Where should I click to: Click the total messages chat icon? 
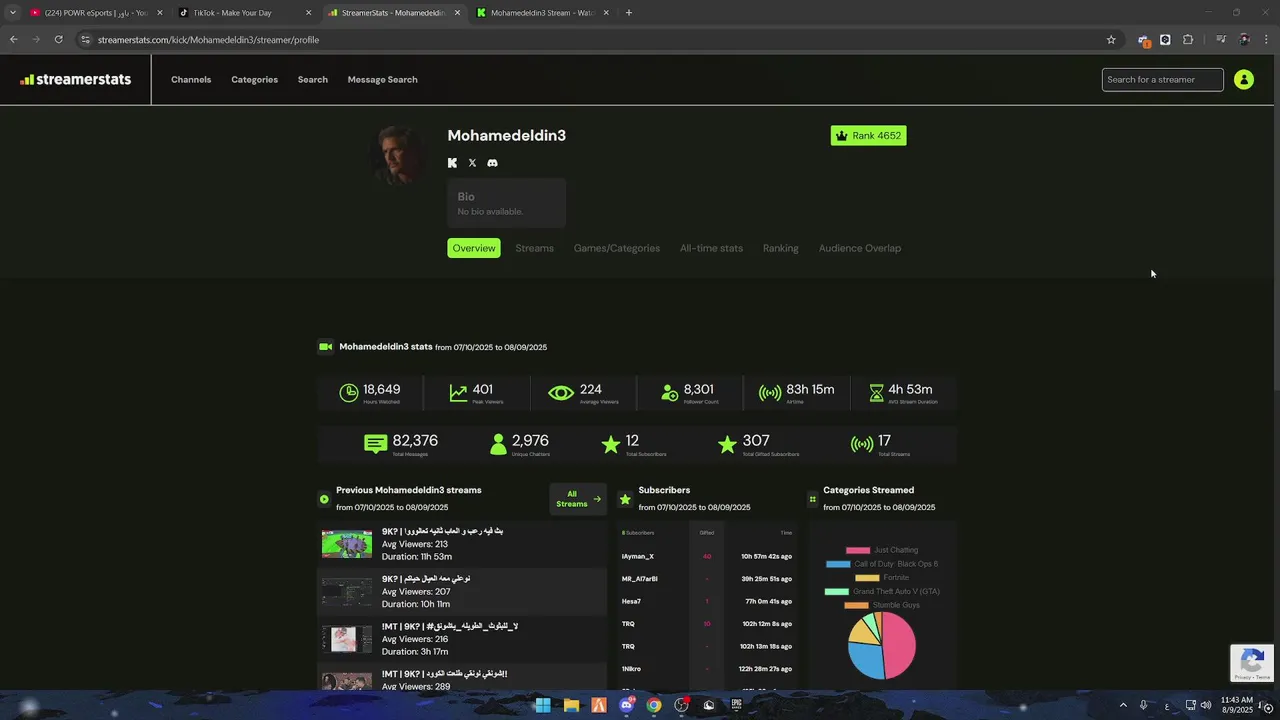click(x=375, y=444)
